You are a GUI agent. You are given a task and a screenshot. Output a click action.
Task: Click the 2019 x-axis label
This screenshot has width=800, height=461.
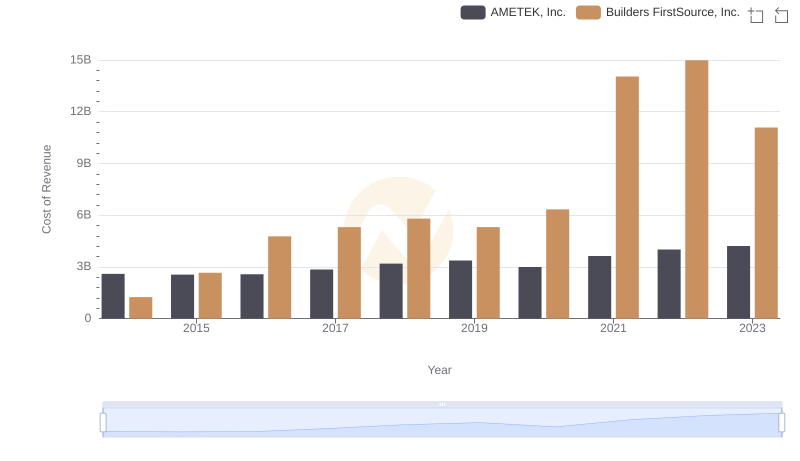(x=474, y=328)
